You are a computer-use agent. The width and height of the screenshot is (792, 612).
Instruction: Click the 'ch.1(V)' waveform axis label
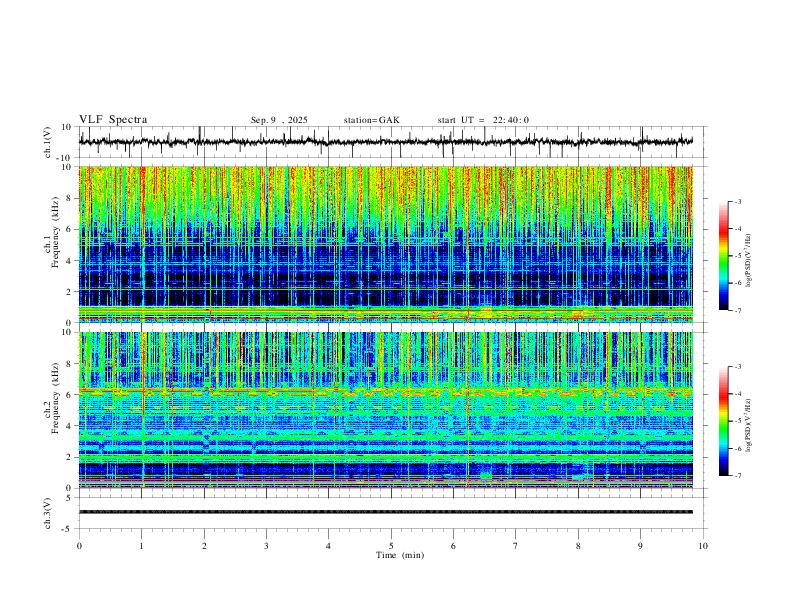coord(48,142)
